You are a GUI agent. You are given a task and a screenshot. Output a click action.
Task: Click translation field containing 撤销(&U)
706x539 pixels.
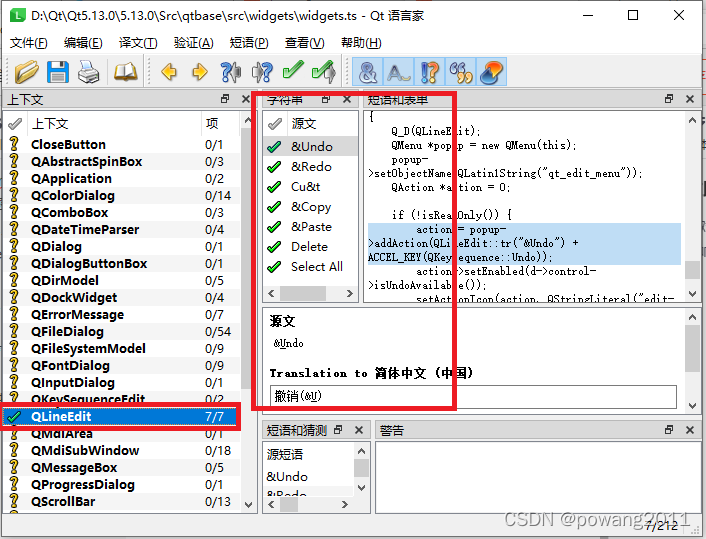473,397
